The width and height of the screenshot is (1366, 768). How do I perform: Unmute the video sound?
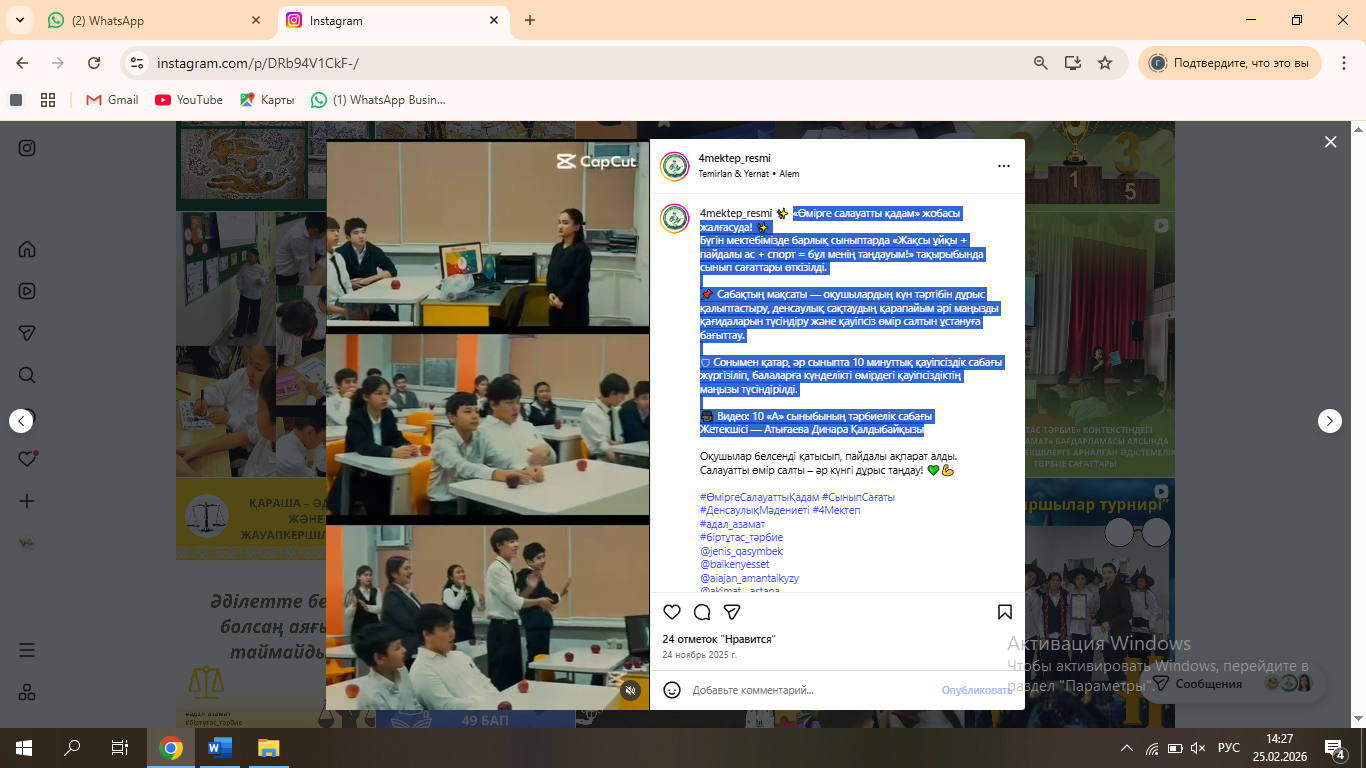coord(630,690)
